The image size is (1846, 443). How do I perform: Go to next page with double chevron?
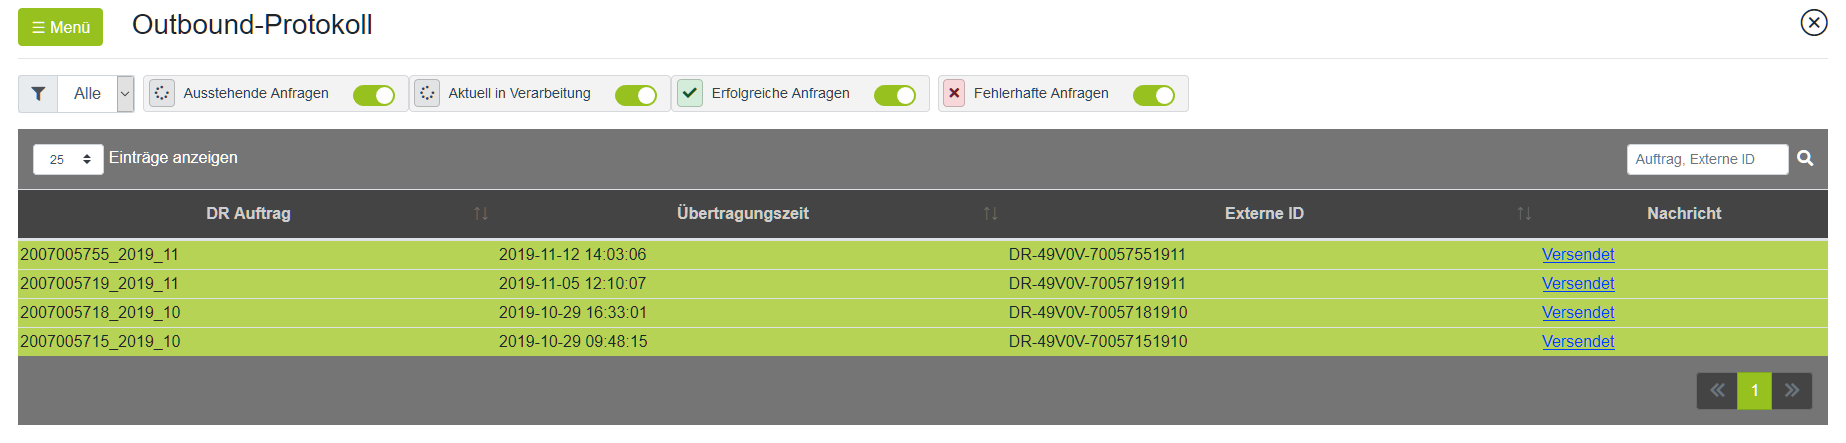pyautogui.click(x=1792, y=390)
